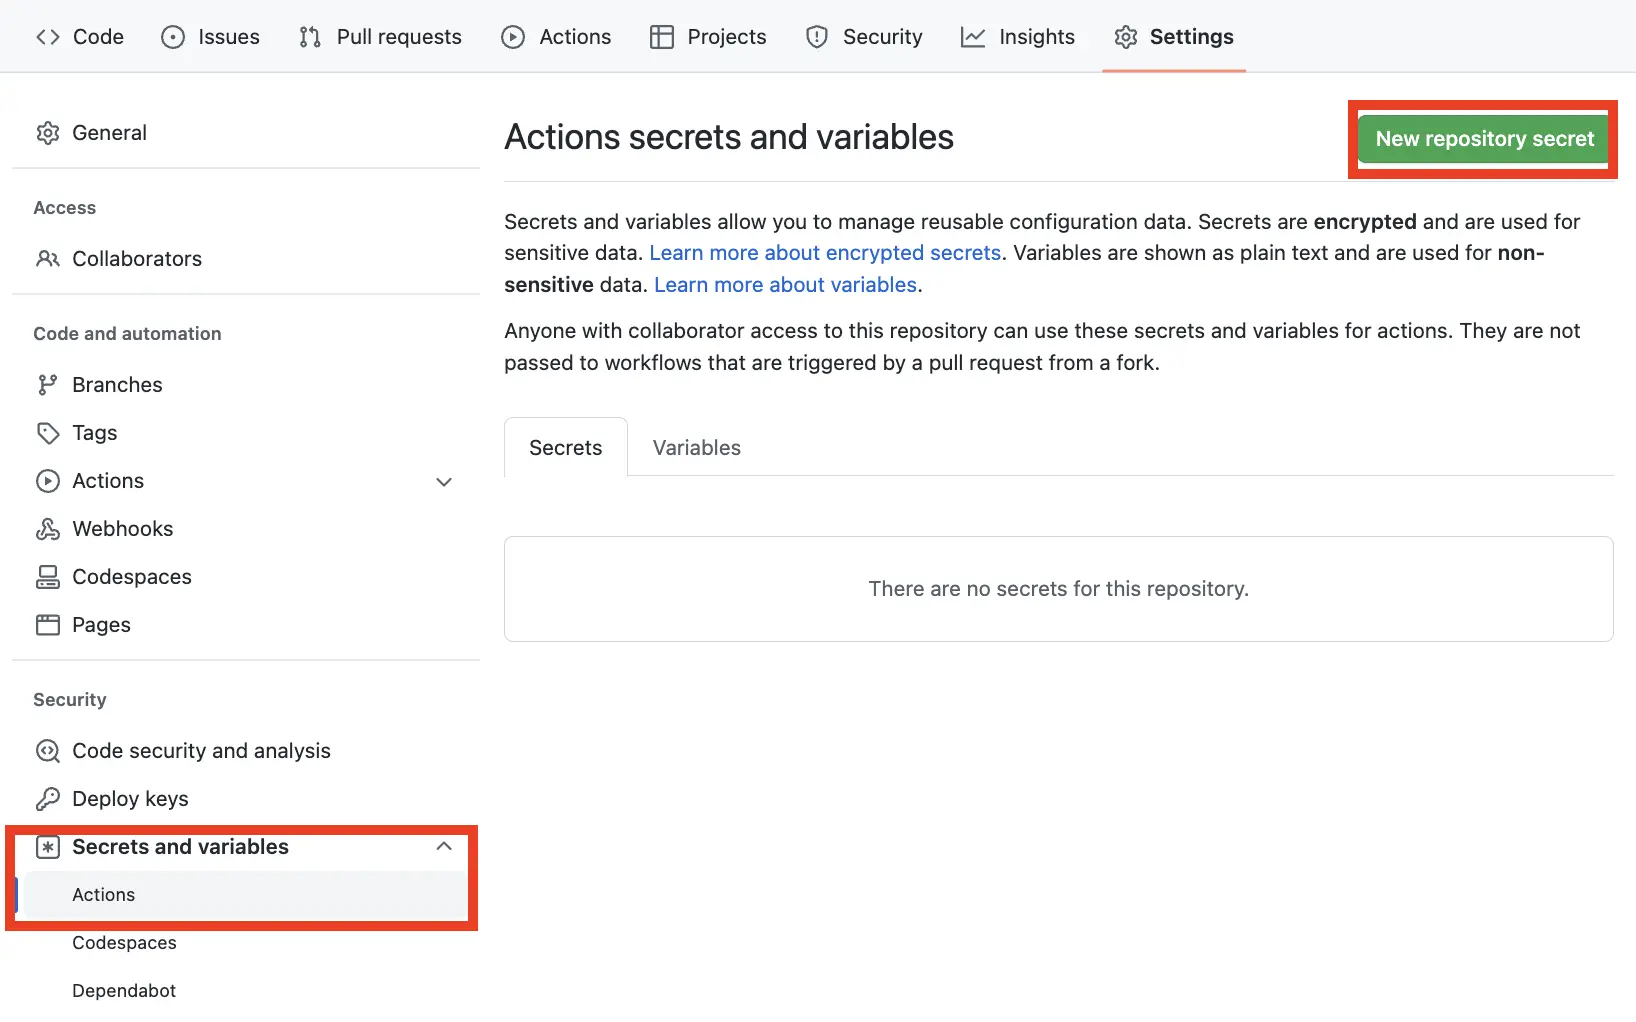Click the Deploy keys key icon

[x=48, y=798]
